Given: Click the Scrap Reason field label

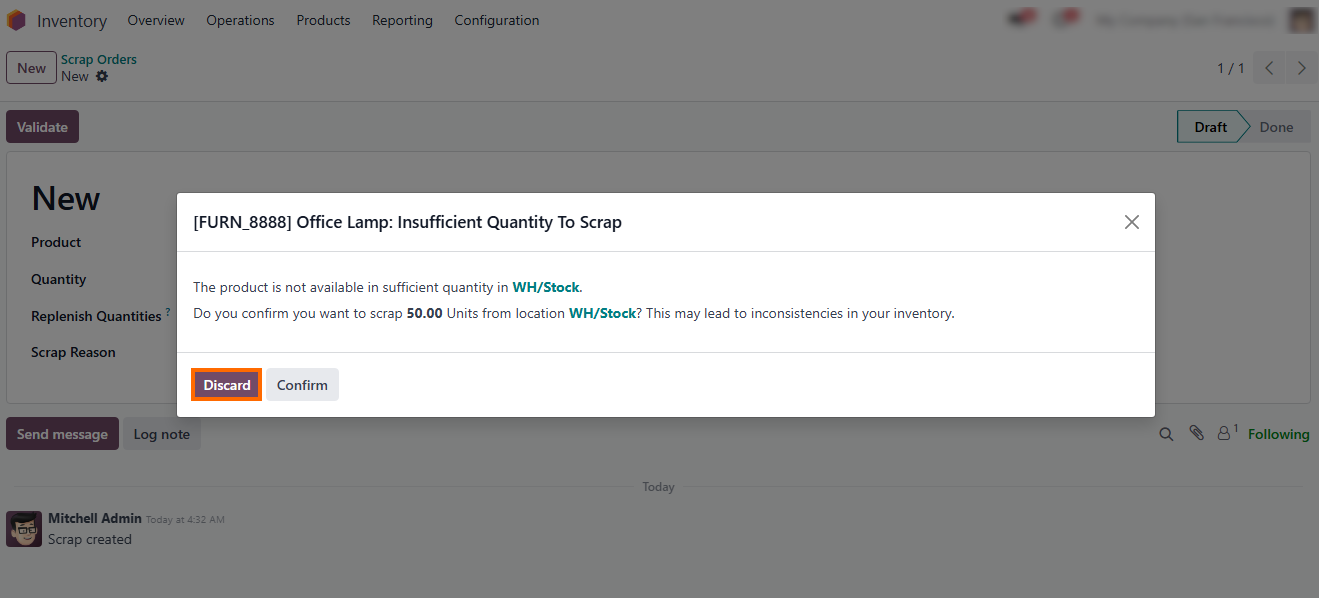Looking at the screenshot, I should (x=73, y=352).
